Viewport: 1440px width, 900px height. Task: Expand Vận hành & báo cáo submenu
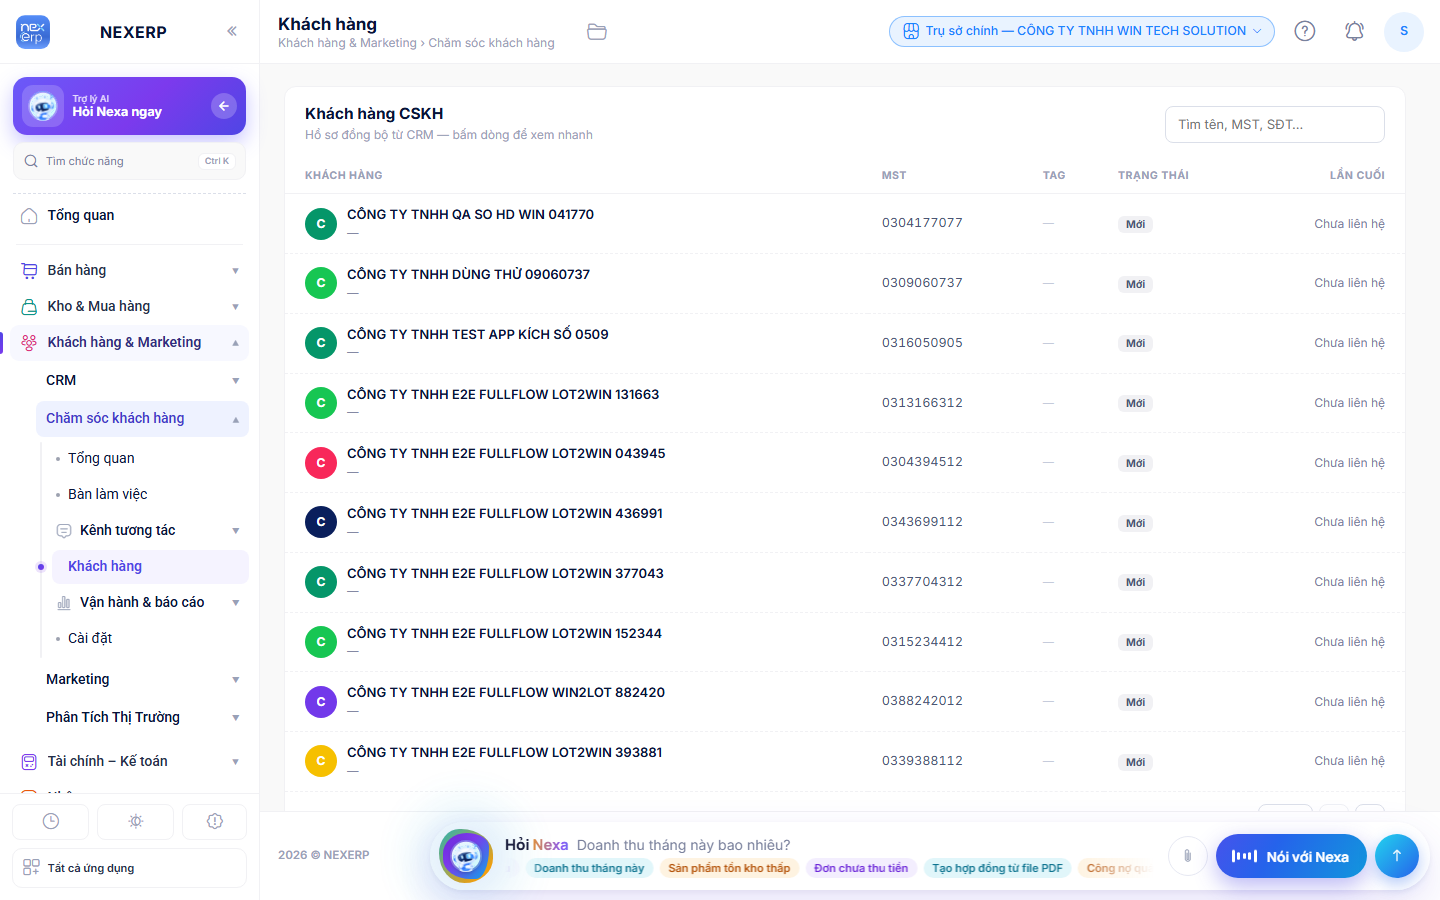click(150, 602)
